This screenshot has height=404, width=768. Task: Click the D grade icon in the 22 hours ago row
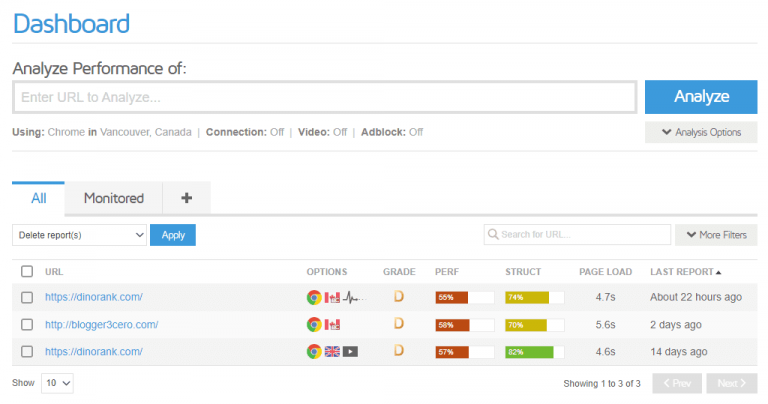[399, 296]
